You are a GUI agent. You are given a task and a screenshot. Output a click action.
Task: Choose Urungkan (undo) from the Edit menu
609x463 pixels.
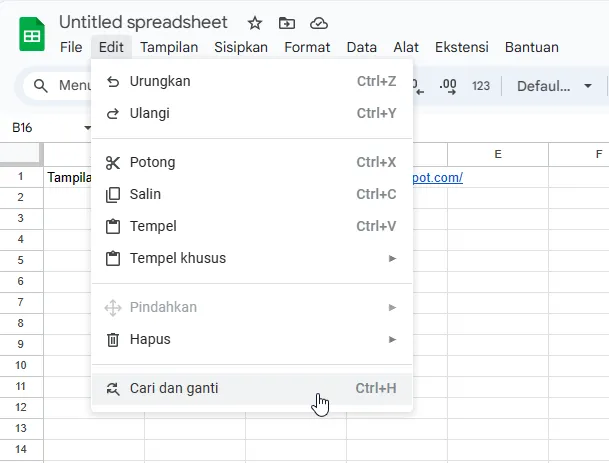pos(160,81)
